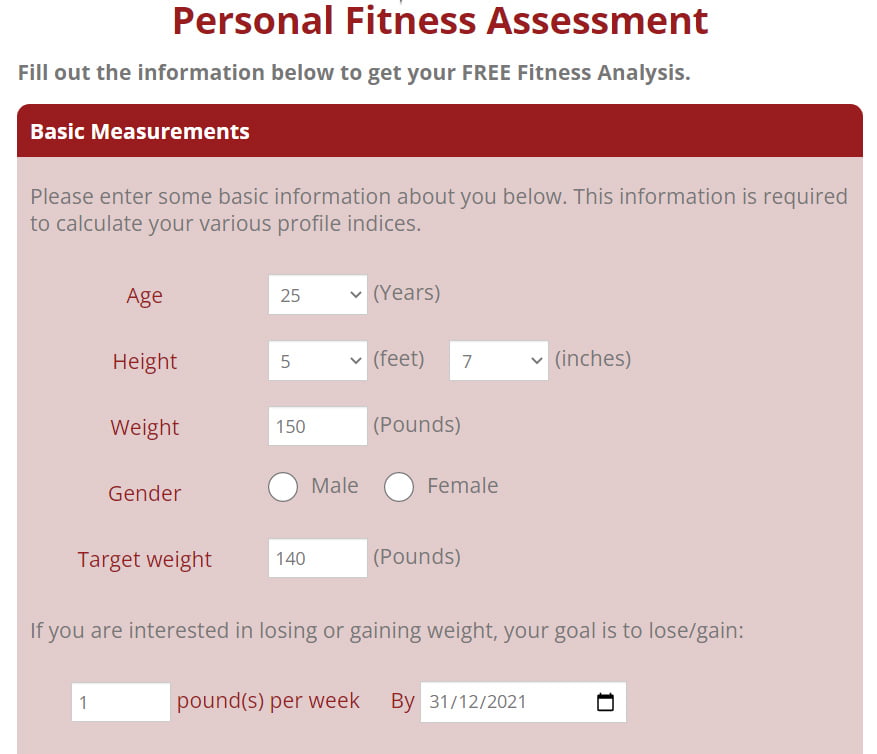Click the Personal Fitness Assessment heading
Viewport: 877px width, 754px height.
point(440,21)
